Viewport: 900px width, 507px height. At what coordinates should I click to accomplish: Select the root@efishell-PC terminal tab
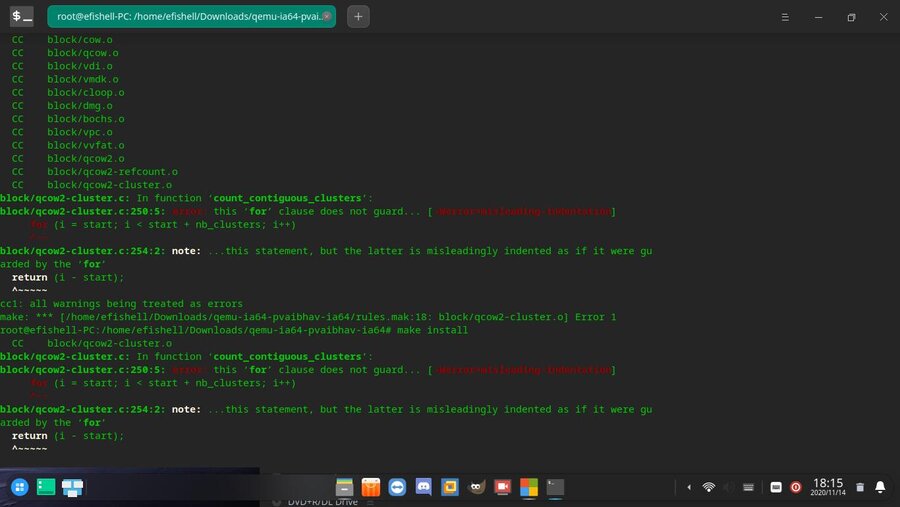pos(185,17)
